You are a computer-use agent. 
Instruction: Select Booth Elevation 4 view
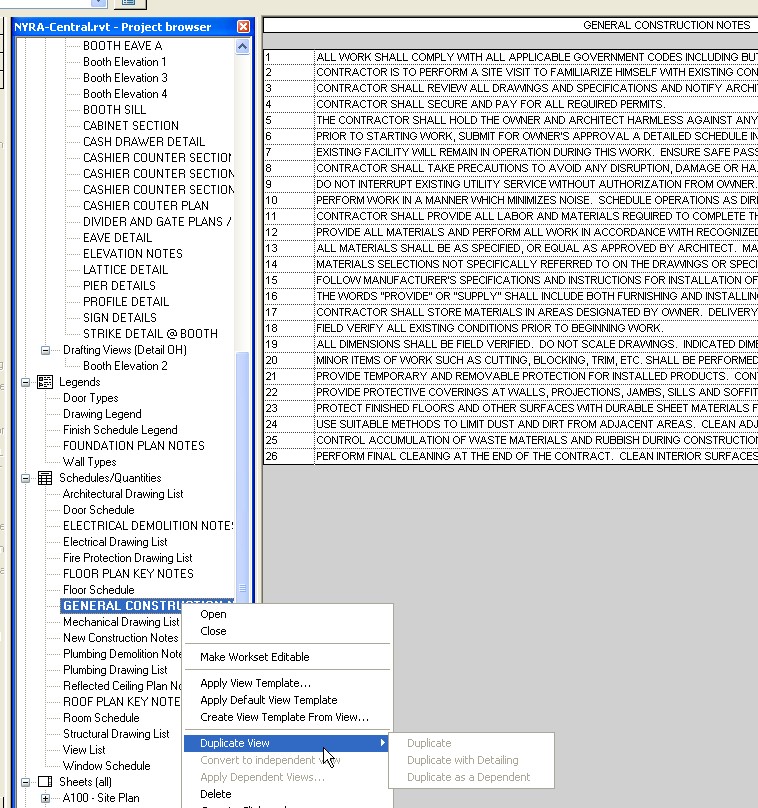[x=125, y=94]
